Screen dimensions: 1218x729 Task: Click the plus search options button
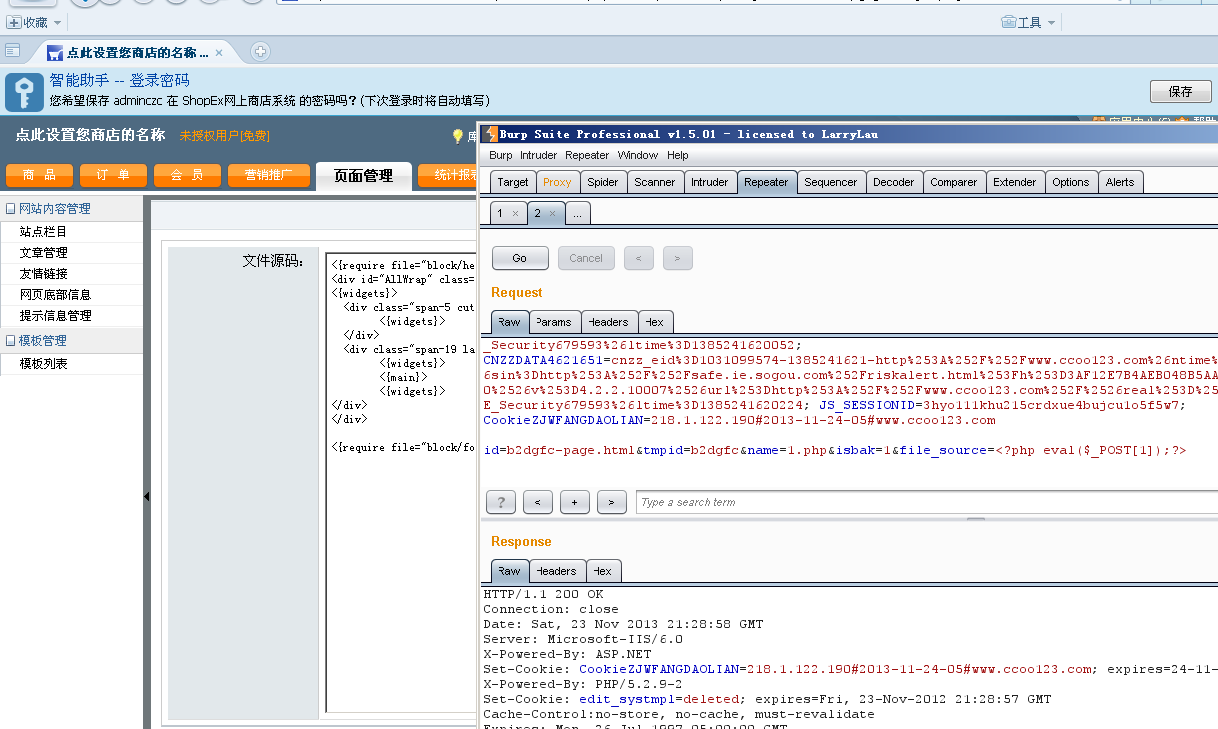click(x=575, y=502)
